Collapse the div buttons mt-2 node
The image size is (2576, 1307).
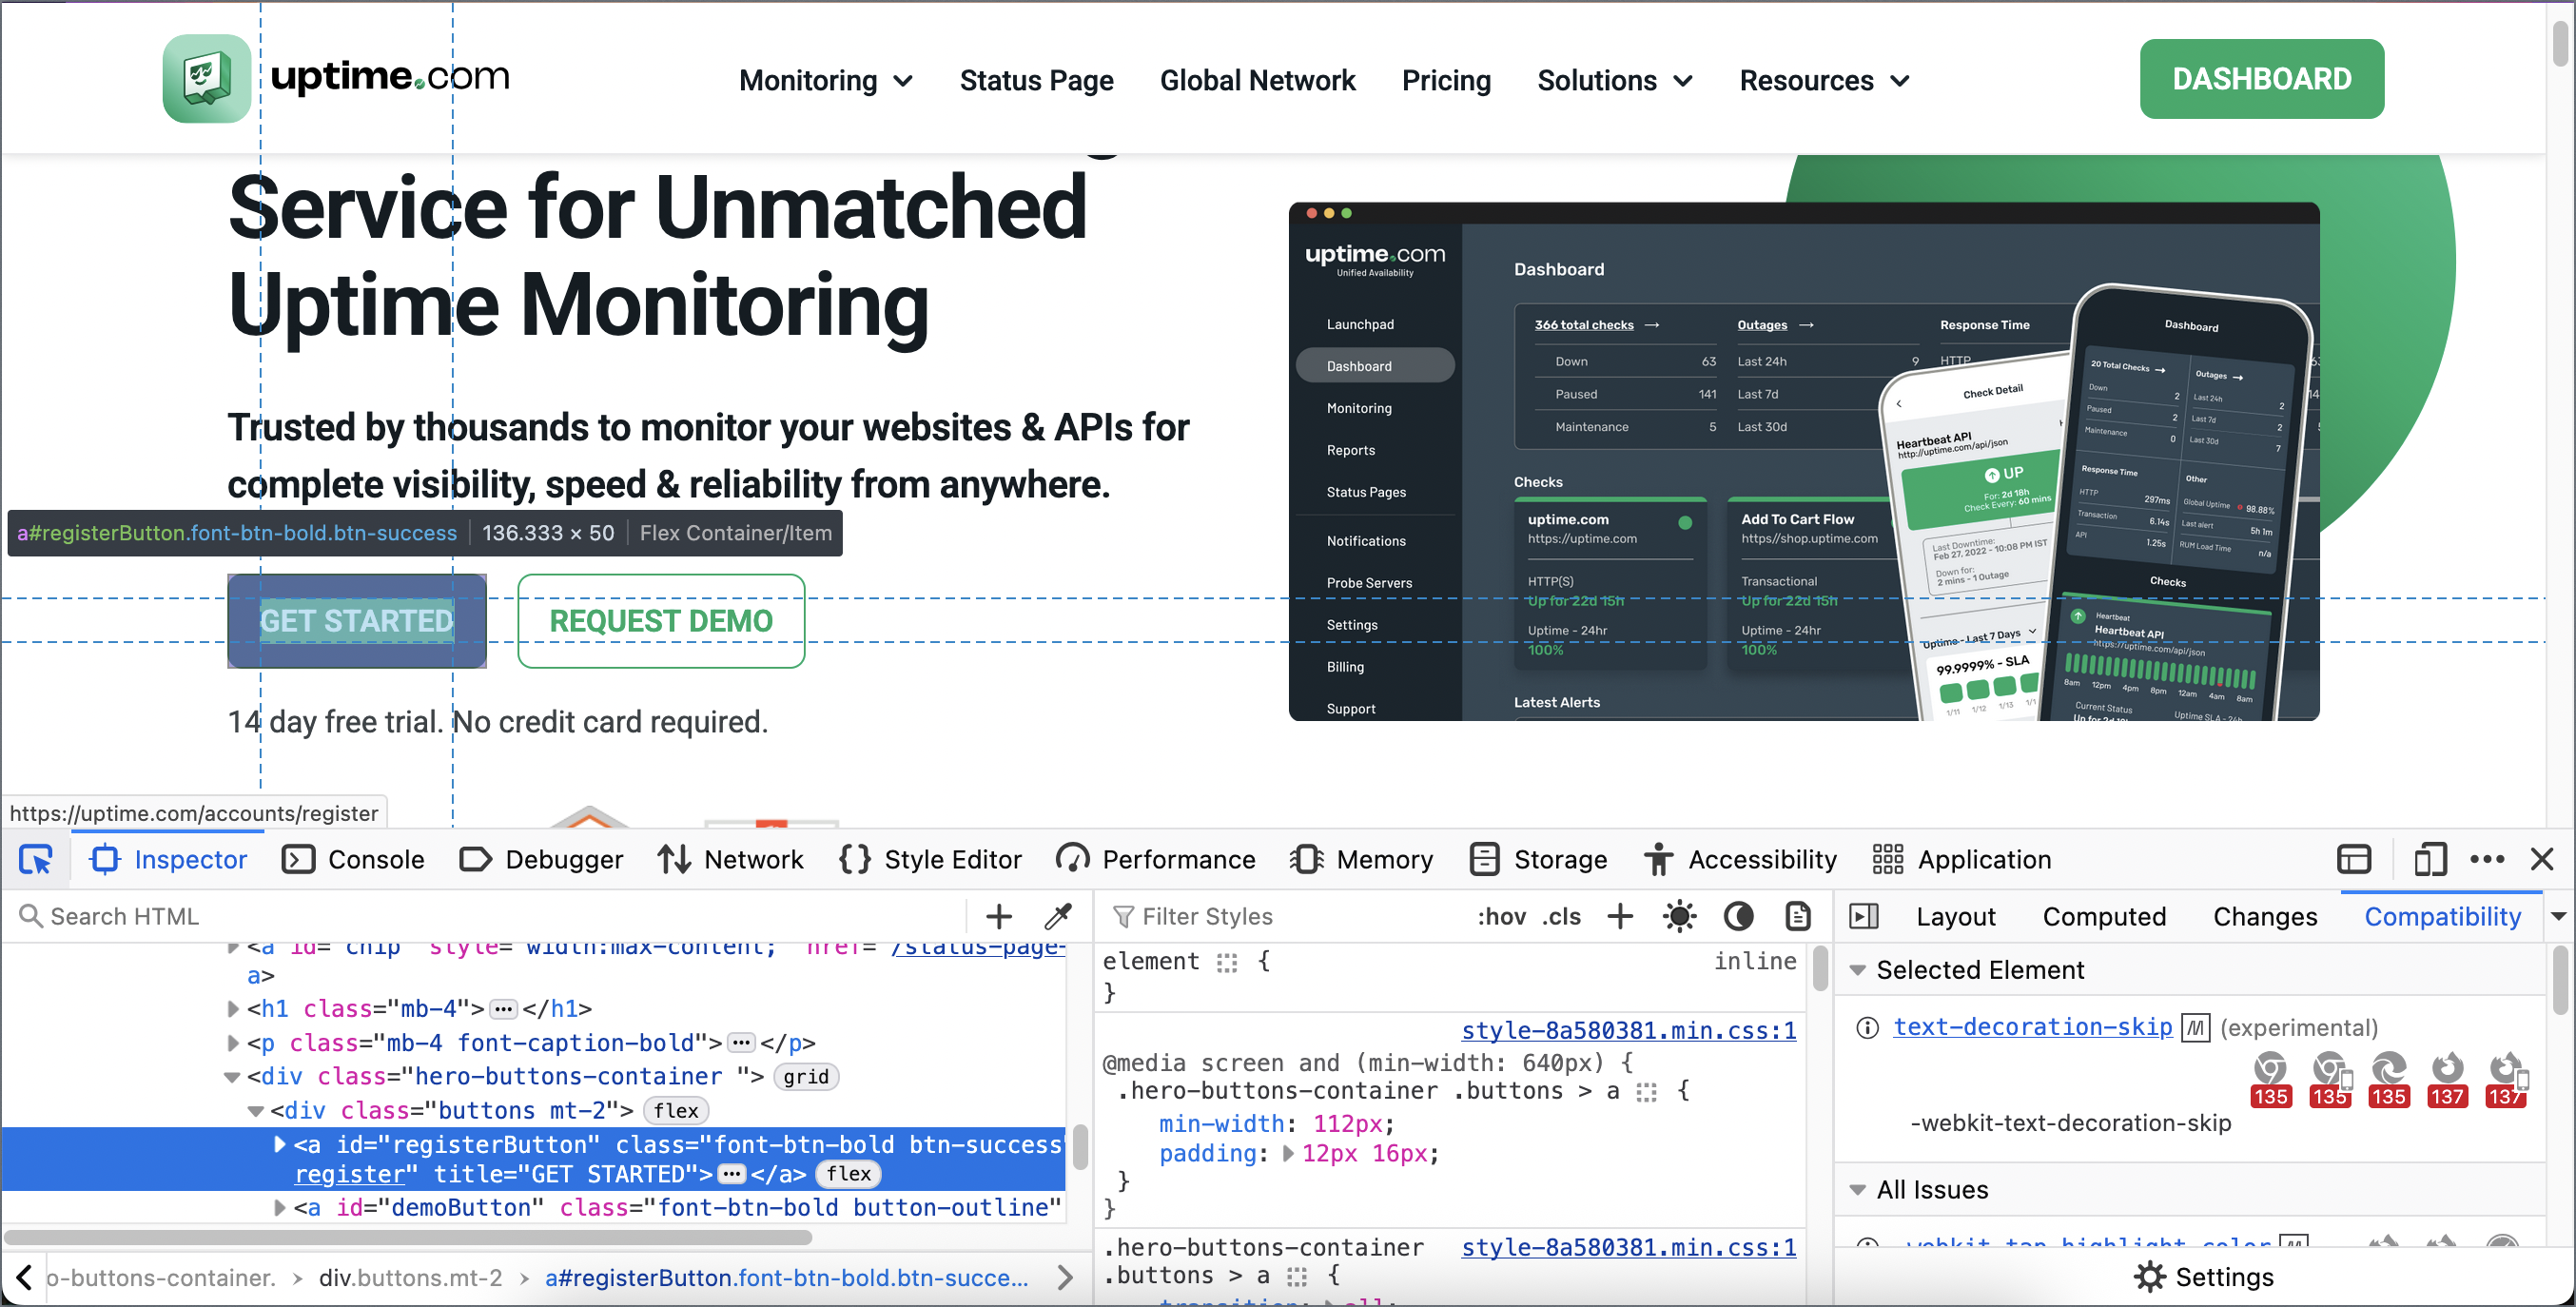(x=255, y=1111)
